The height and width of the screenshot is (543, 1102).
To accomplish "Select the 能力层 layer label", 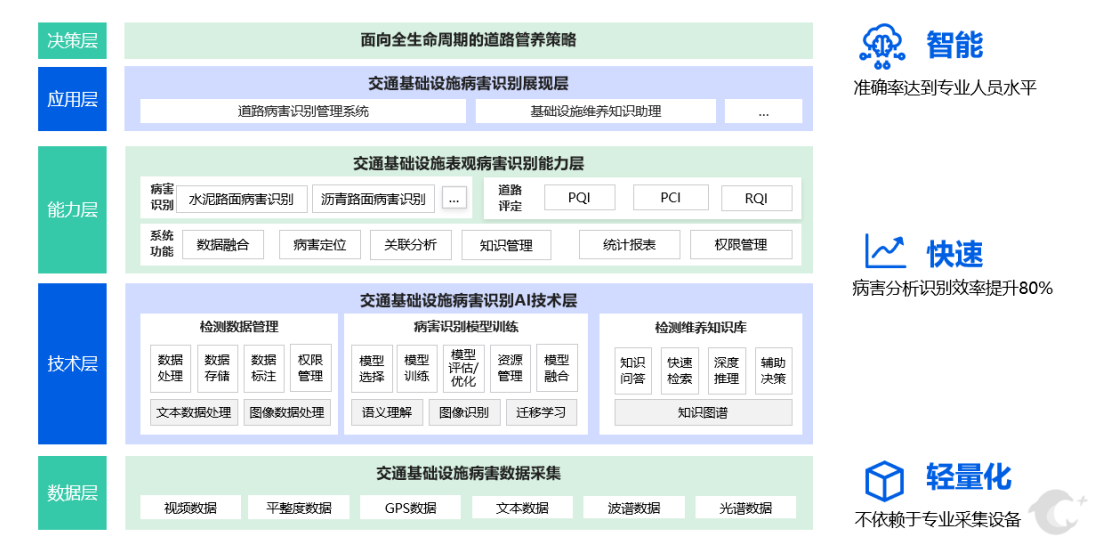I will point(72,209).
